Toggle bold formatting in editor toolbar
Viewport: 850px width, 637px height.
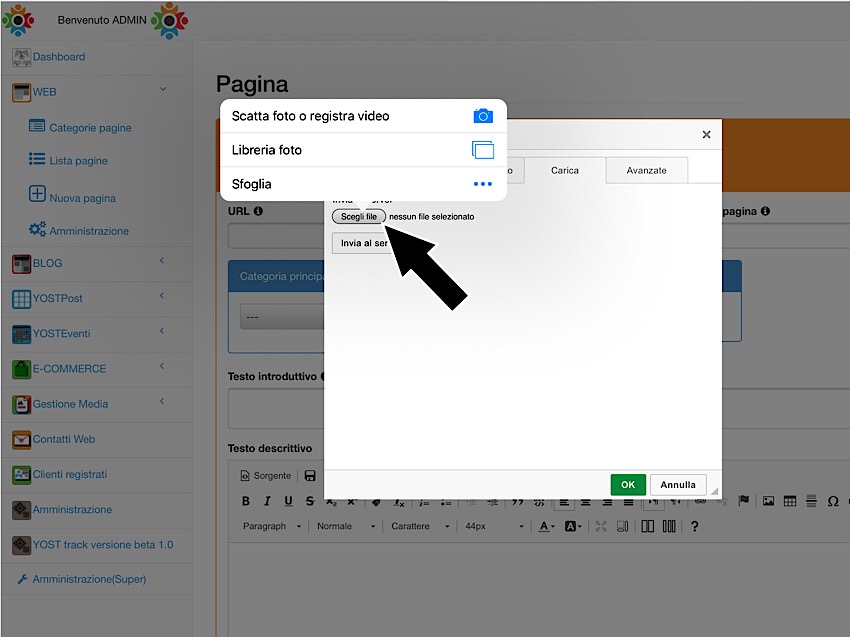(x=246, y=501)
